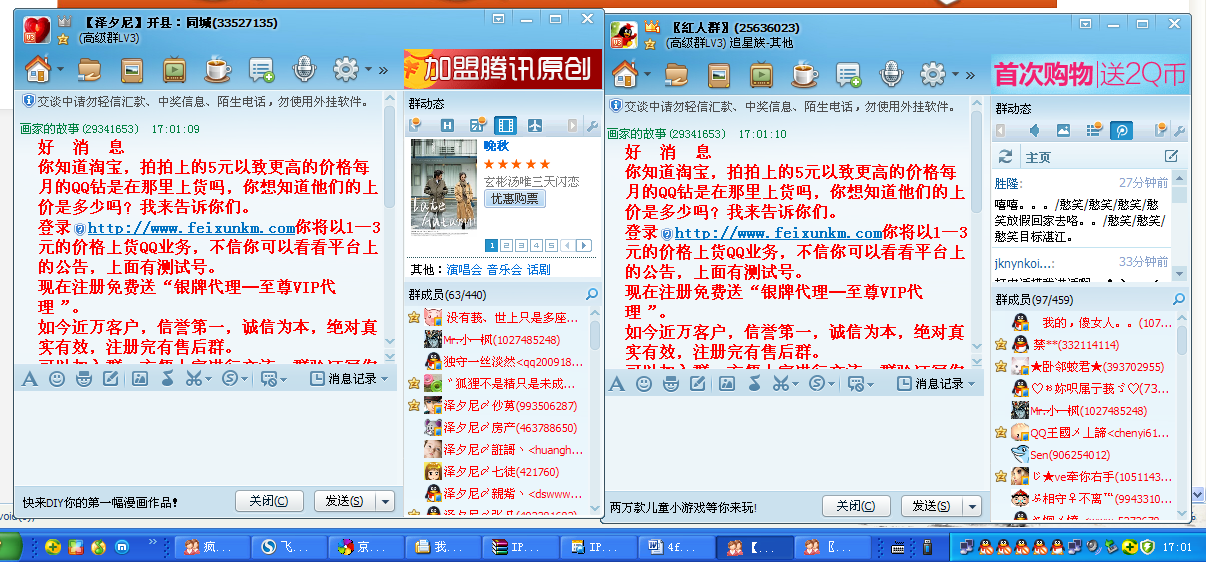Open group settings gear in 红人群 window

point(932,75)
